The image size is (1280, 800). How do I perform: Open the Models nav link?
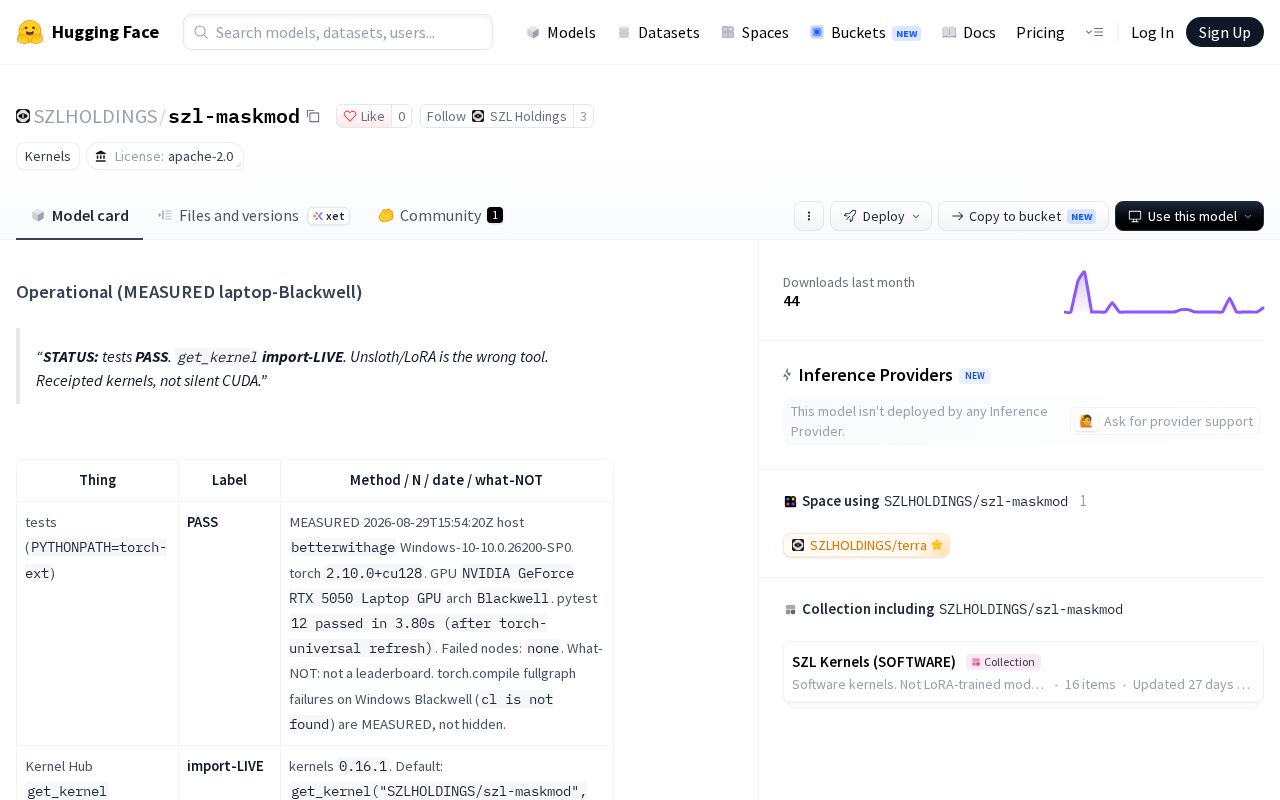561,32
